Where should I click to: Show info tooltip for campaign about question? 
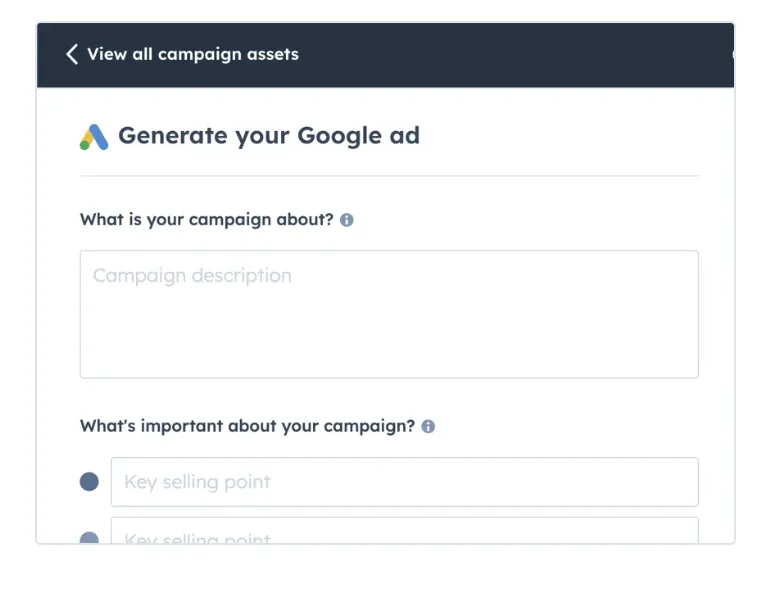click(347, 220)
